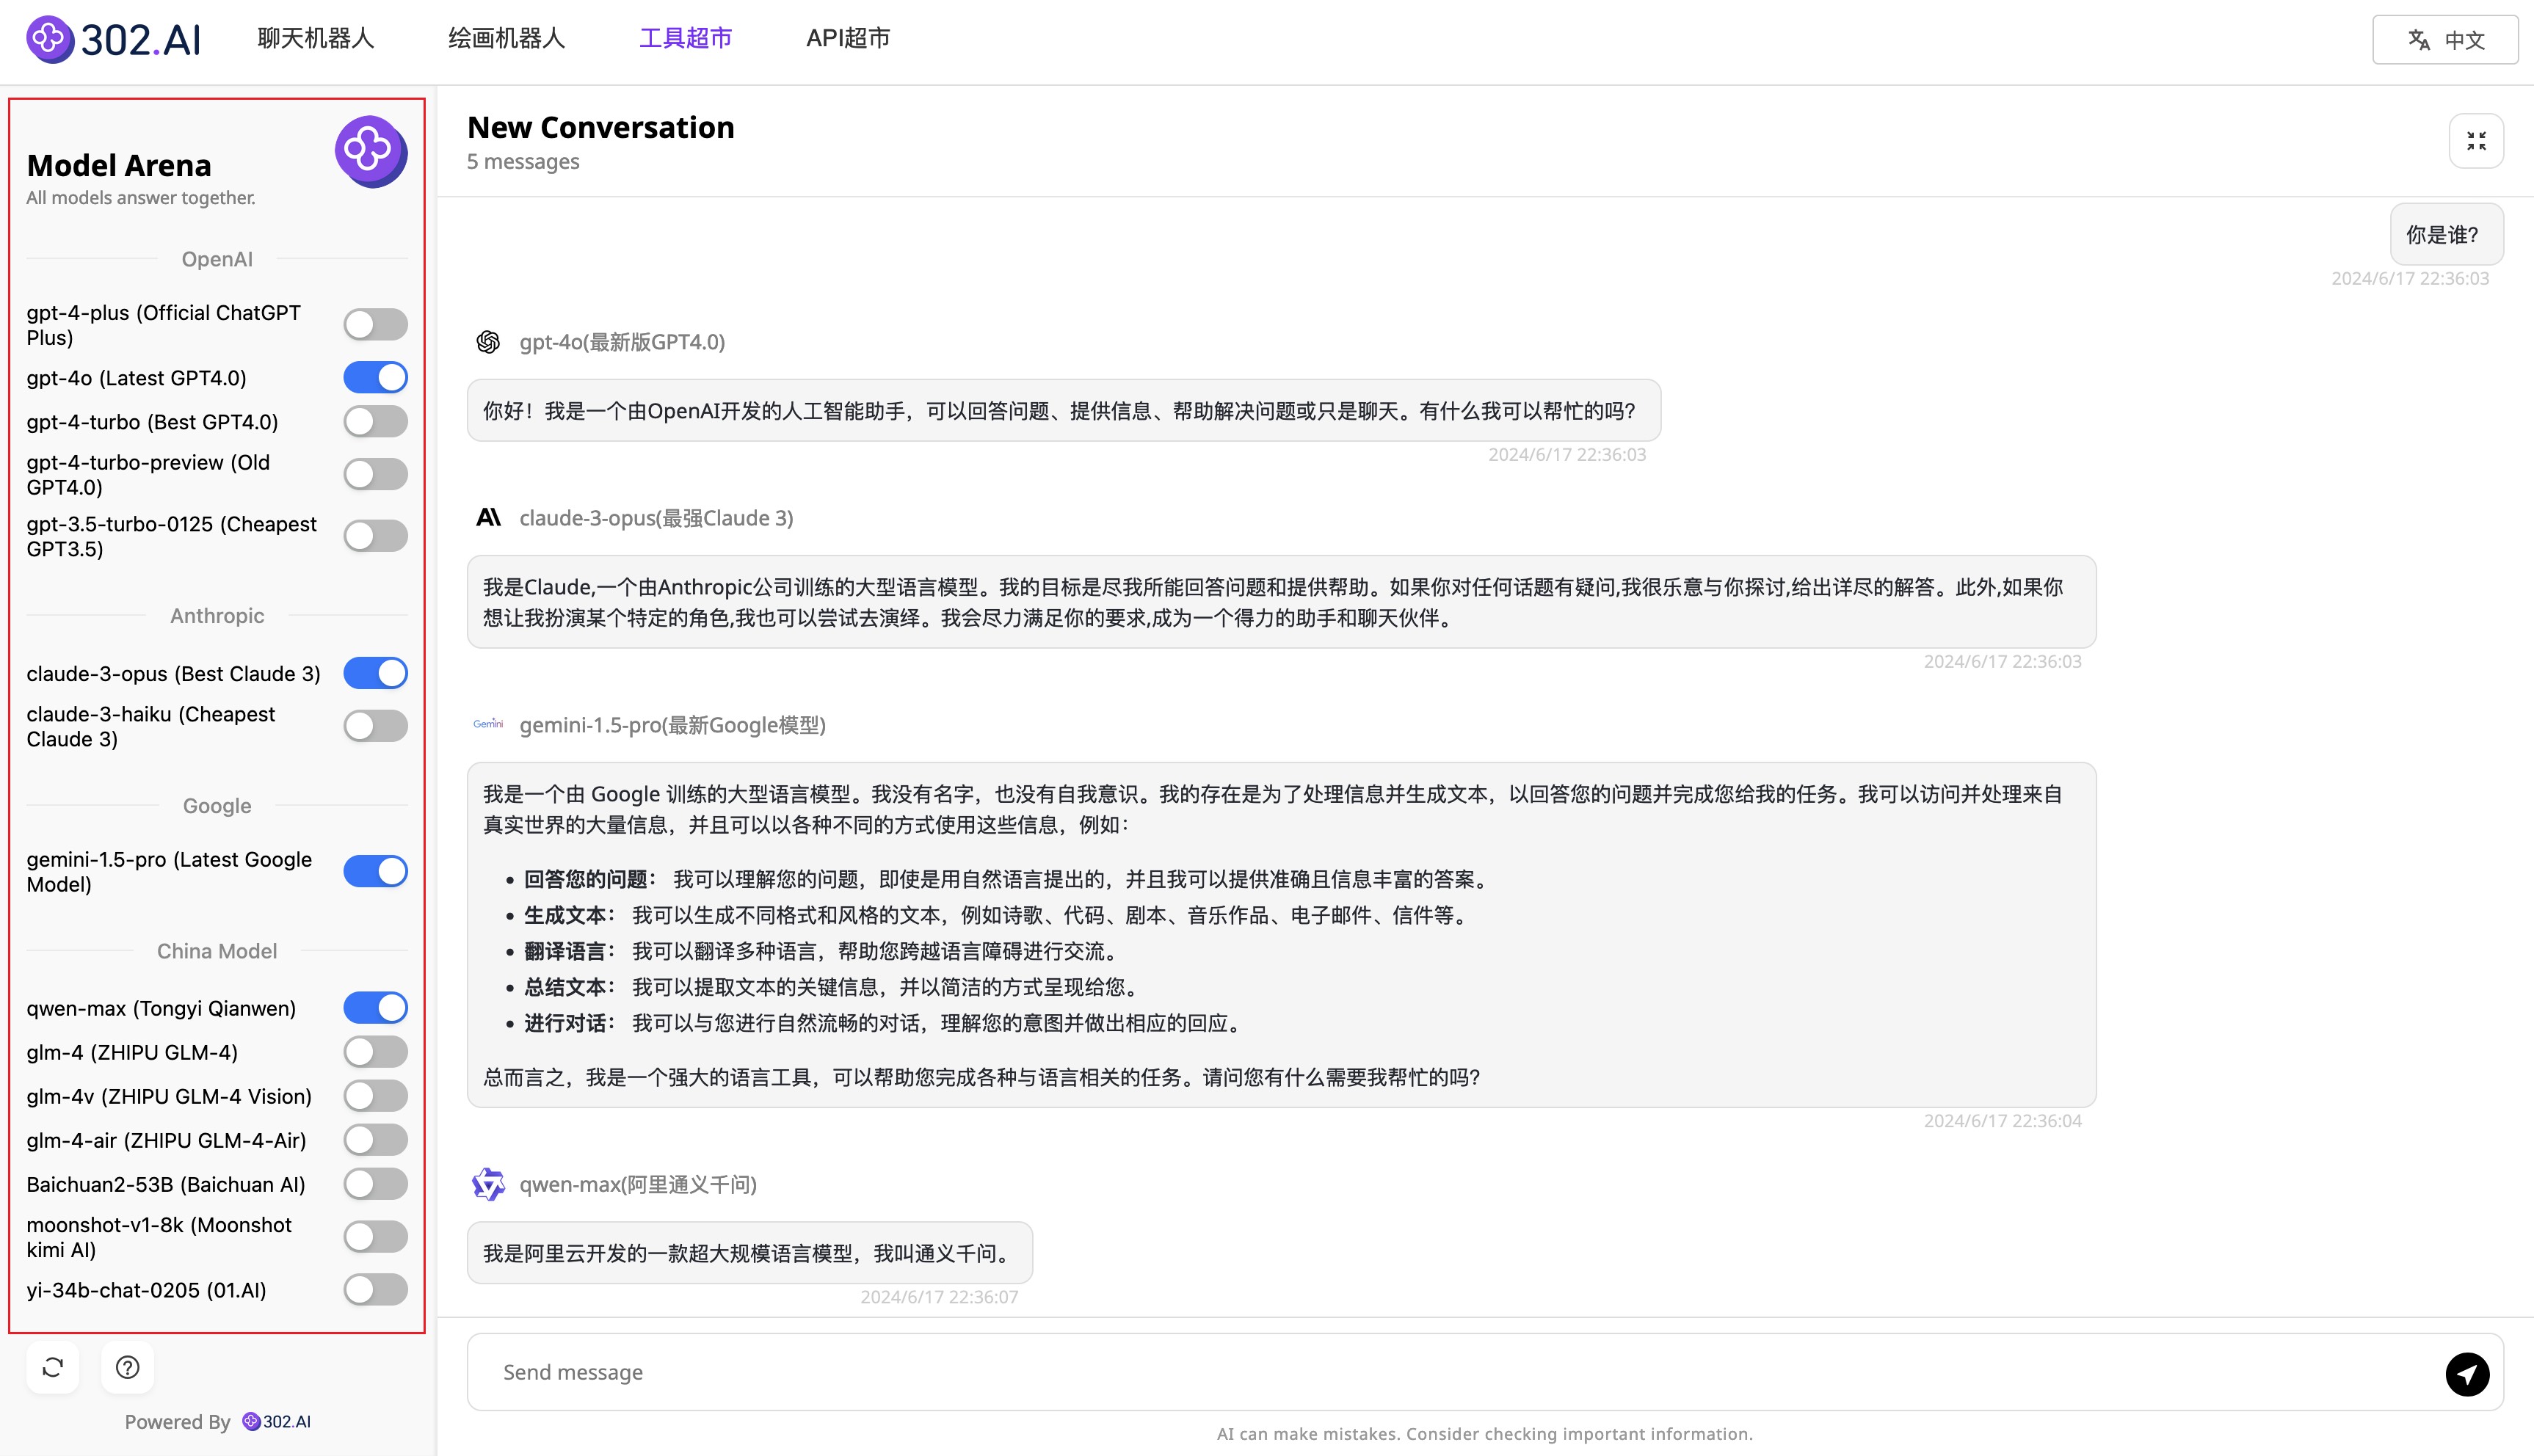
Task: Open the 聊天机器人 nav item
Action: pyautogui.click(x=316, y=38)
